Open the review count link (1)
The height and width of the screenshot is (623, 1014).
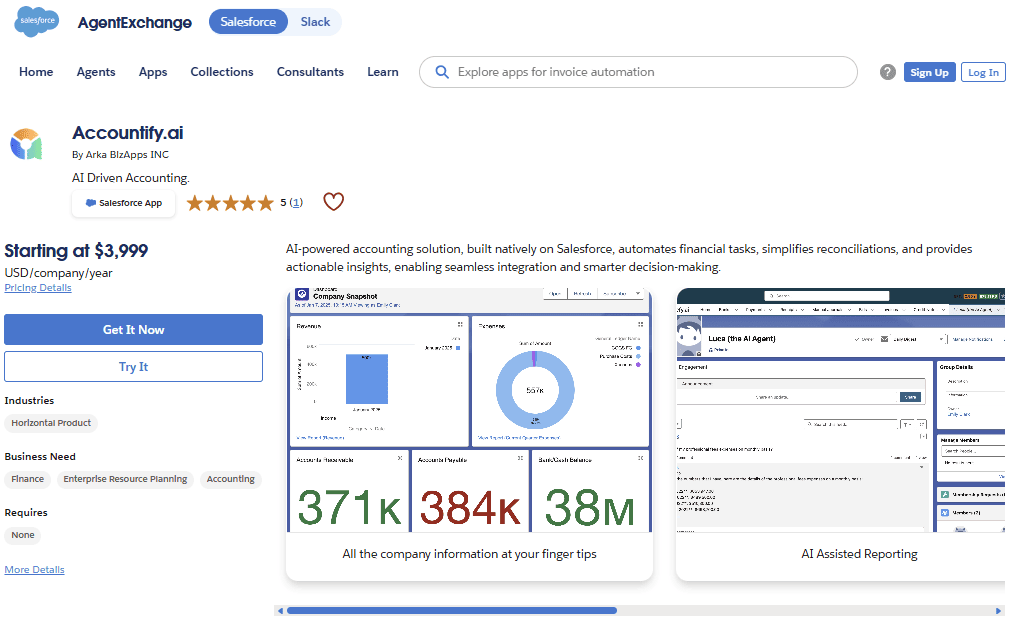pos(296,202)
